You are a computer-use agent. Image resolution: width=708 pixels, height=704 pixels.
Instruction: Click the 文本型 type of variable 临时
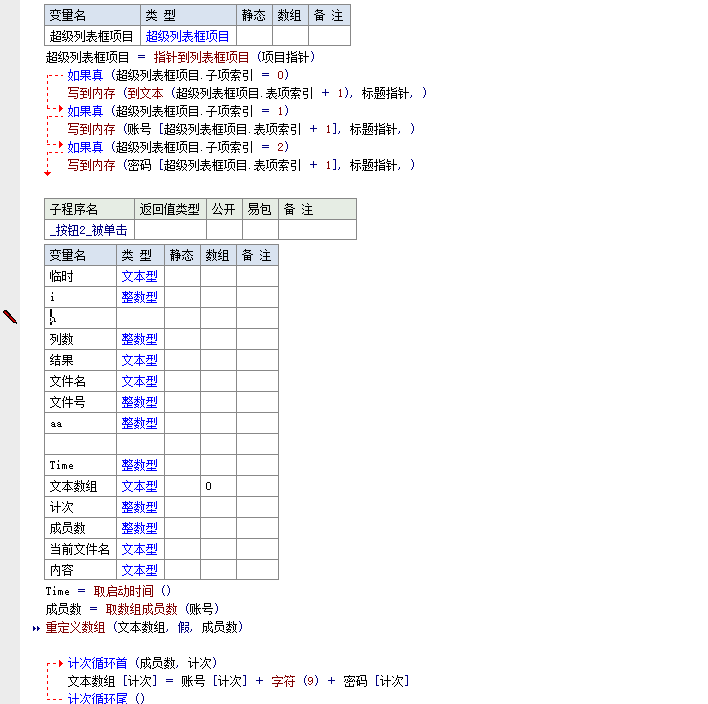tap(139, 276)
